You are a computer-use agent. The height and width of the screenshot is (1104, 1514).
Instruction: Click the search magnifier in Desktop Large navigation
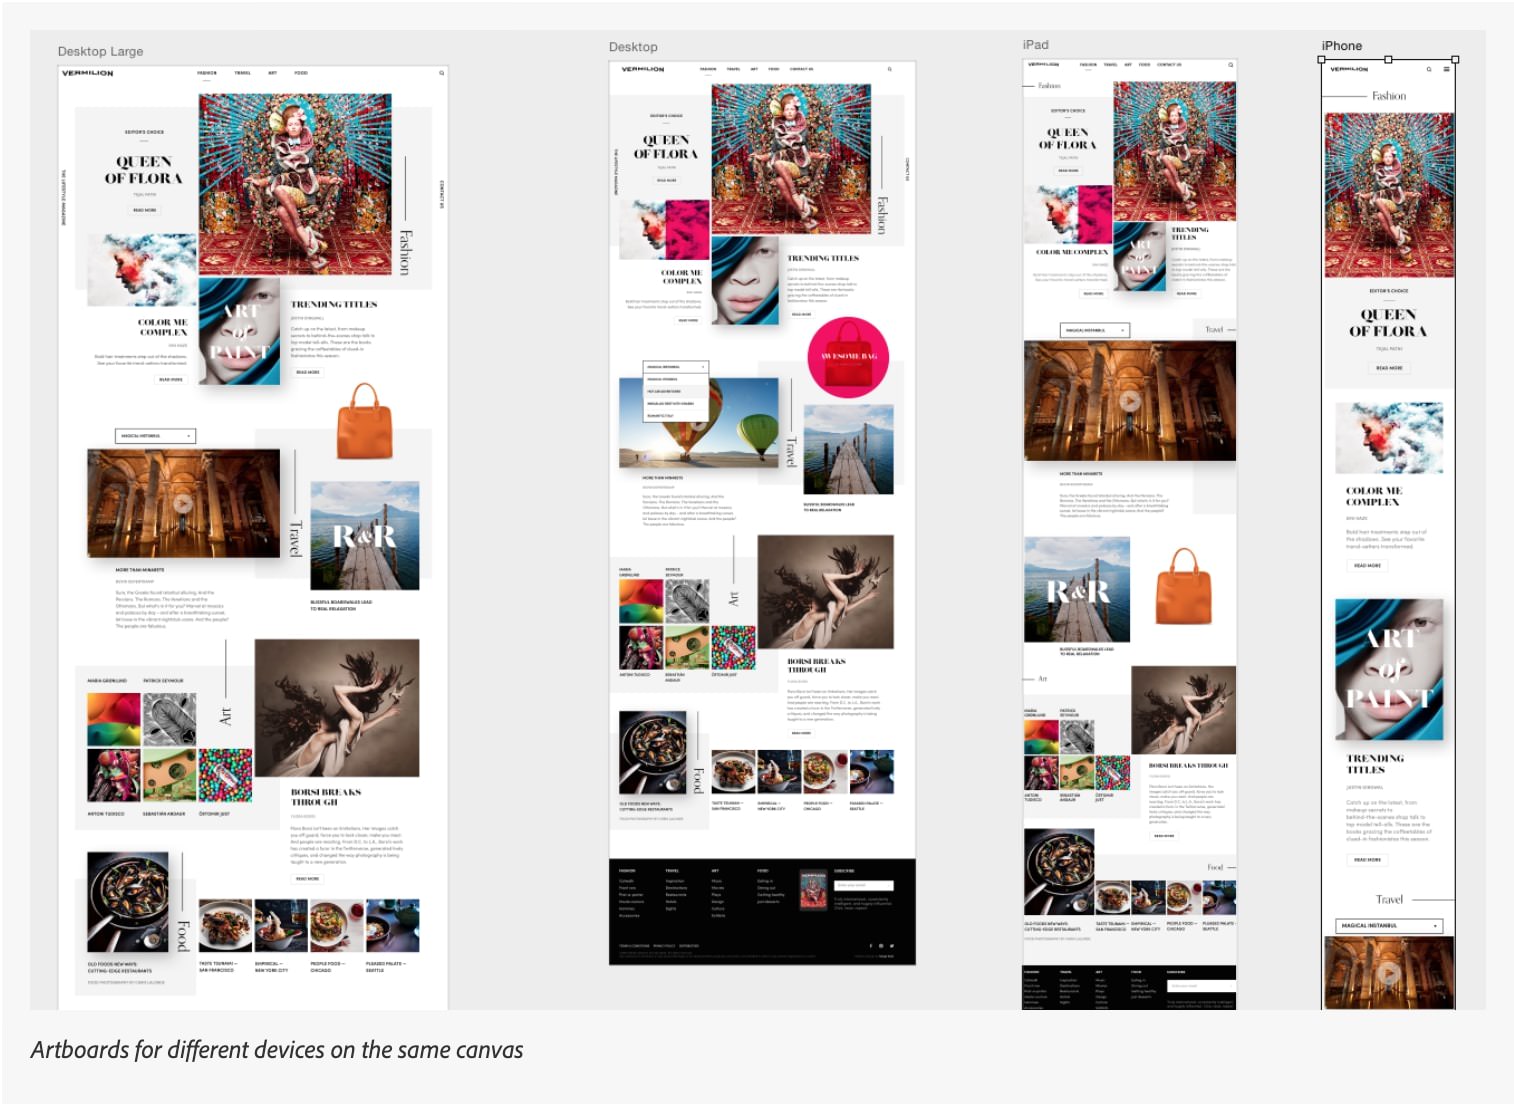pos(443,72)
